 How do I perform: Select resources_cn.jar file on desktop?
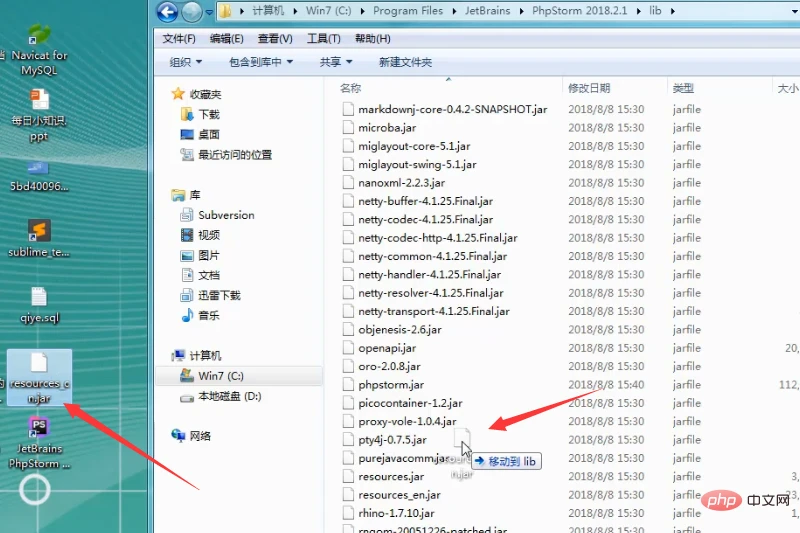tap(39, 377)
